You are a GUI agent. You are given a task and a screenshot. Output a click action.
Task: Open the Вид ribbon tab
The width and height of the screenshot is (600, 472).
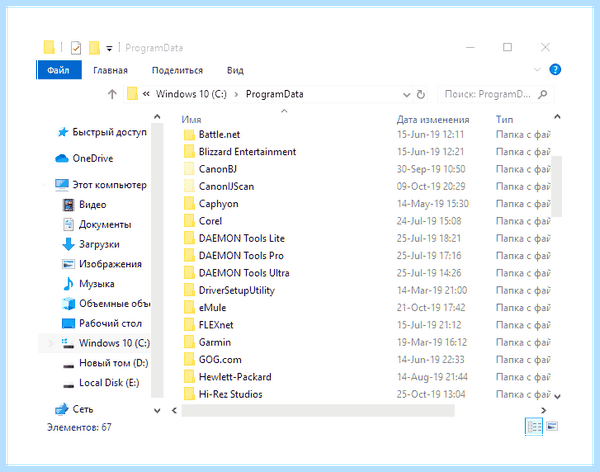coord(235,70)
